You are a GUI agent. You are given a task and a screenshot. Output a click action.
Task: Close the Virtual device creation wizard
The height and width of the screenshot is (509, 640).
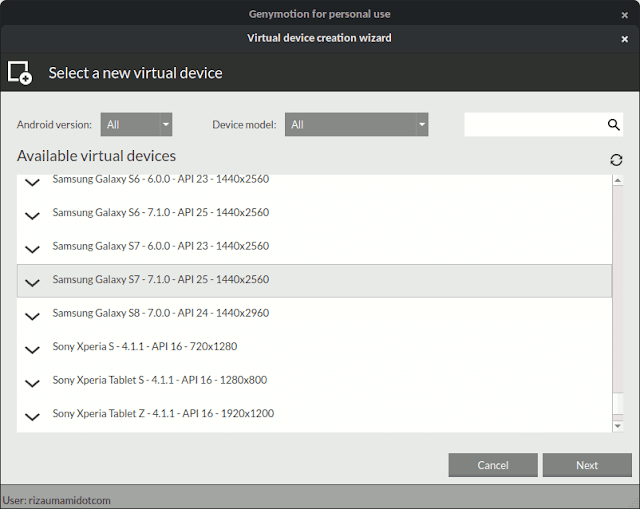[624, 39]
